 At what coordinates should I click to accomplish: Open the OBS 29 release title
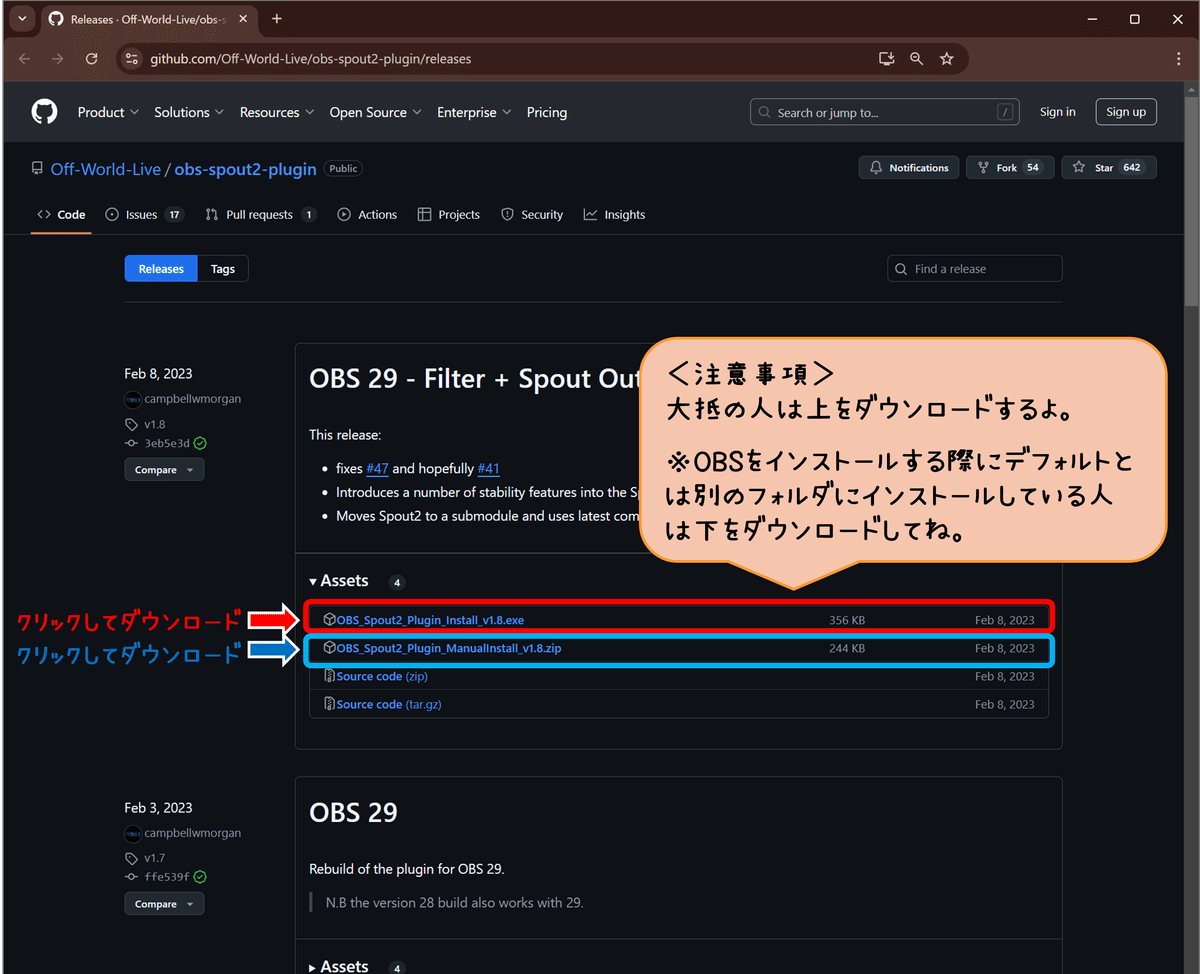click(353, 812)
